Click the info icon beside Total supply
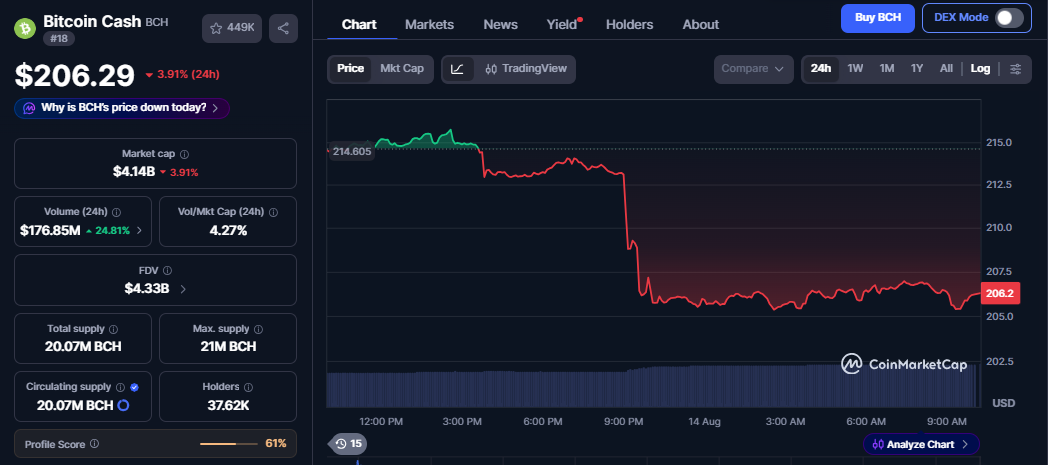Screen dimensions: 1048x465 pos(114,329)
